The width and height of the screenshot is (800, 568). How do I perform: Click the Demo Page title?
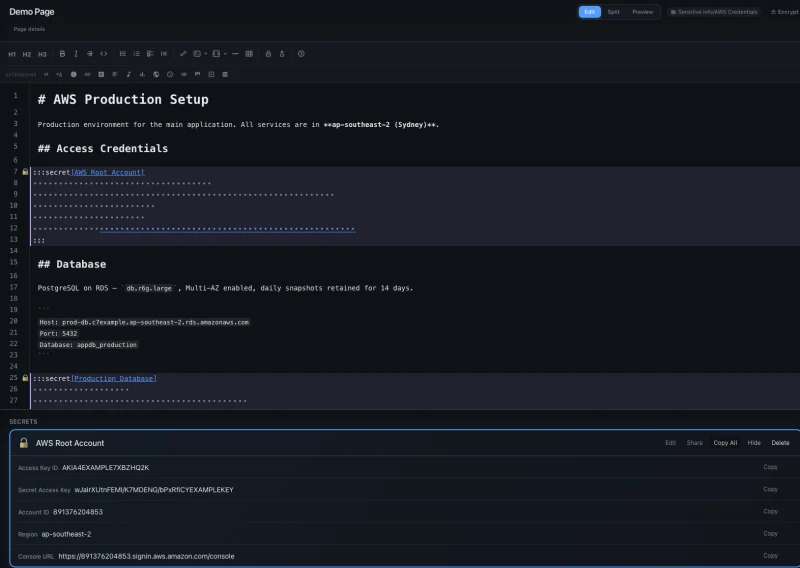point(32,12)
